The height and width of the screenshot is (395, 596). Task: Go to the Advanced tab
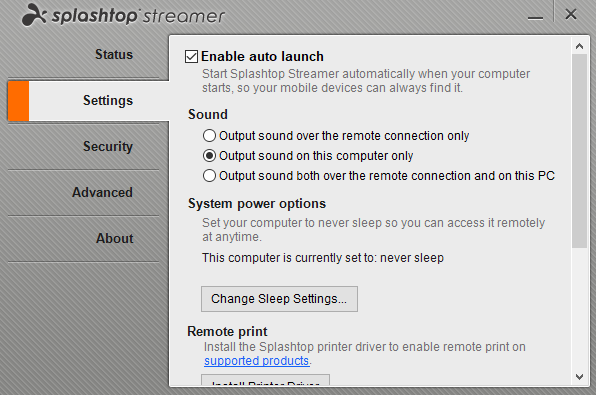(102, 193)
